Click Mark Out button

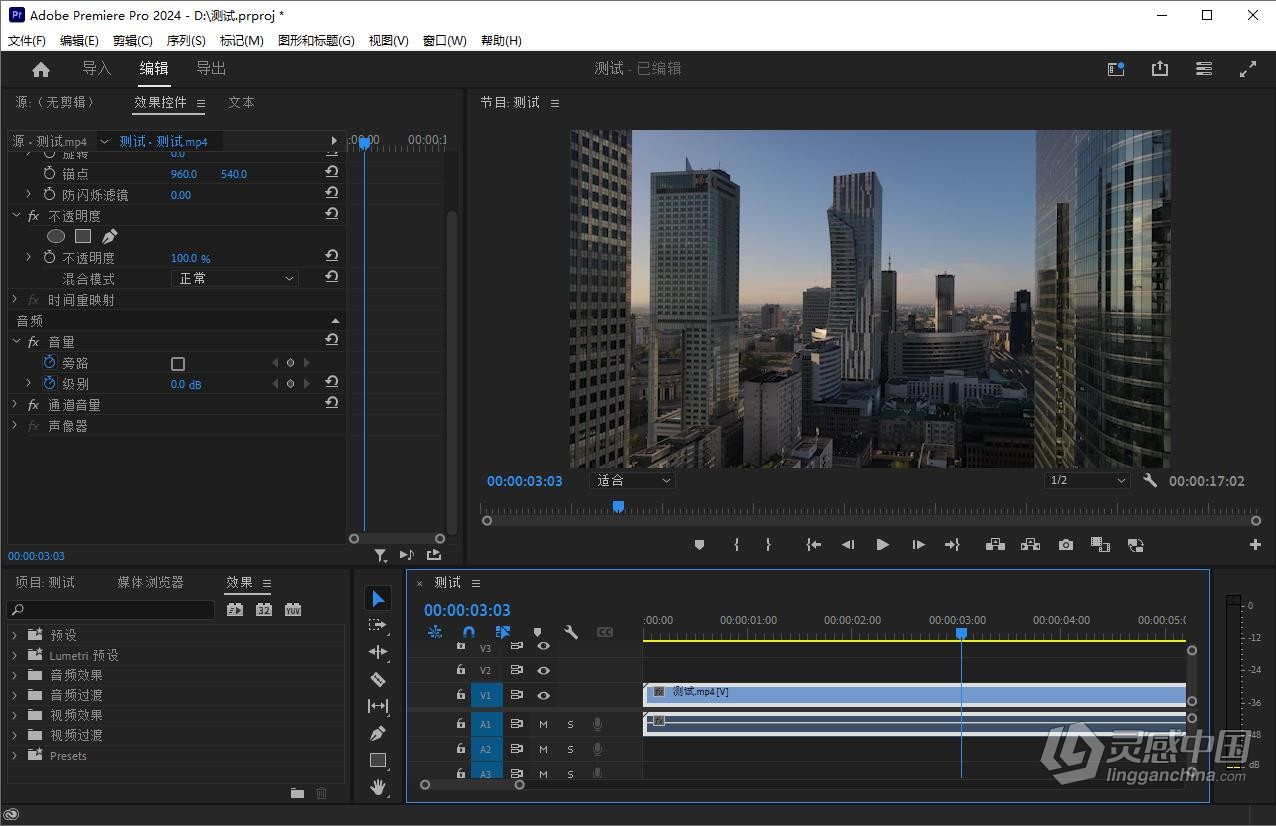769,545
